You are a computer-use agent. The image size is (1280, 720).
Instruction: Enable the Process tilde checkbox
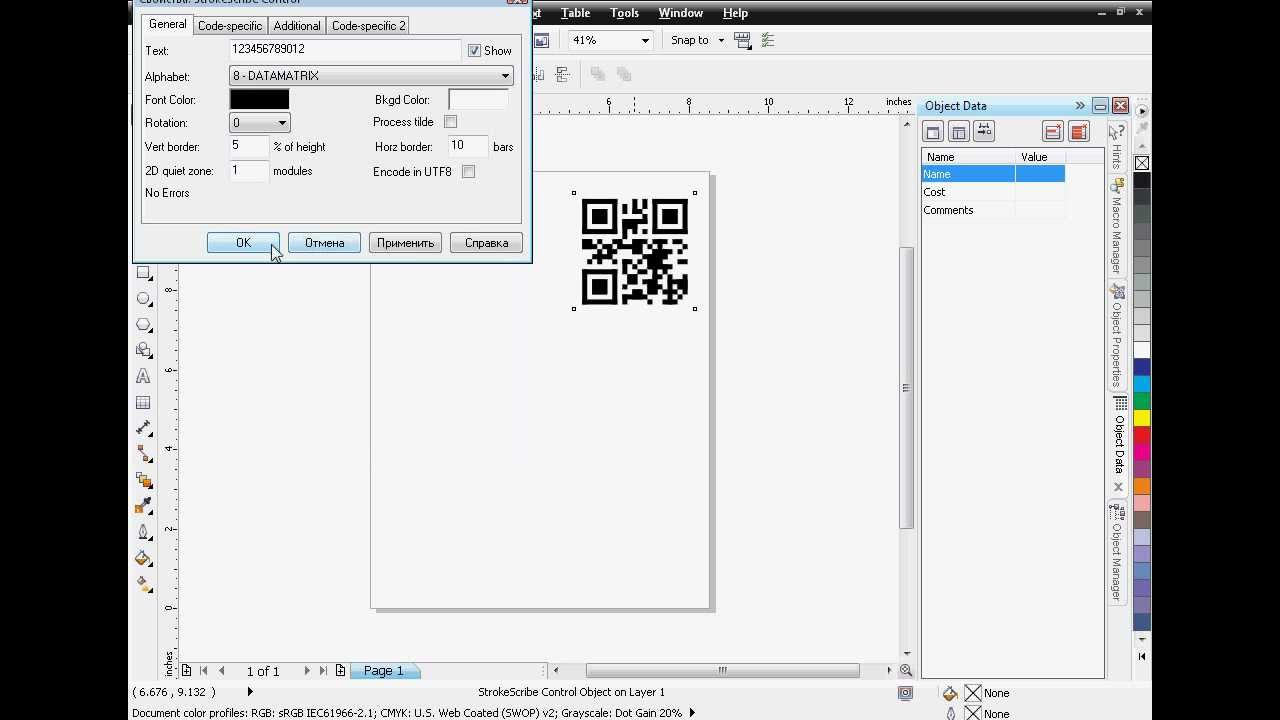pyautogui.click(x=450, y=122)
